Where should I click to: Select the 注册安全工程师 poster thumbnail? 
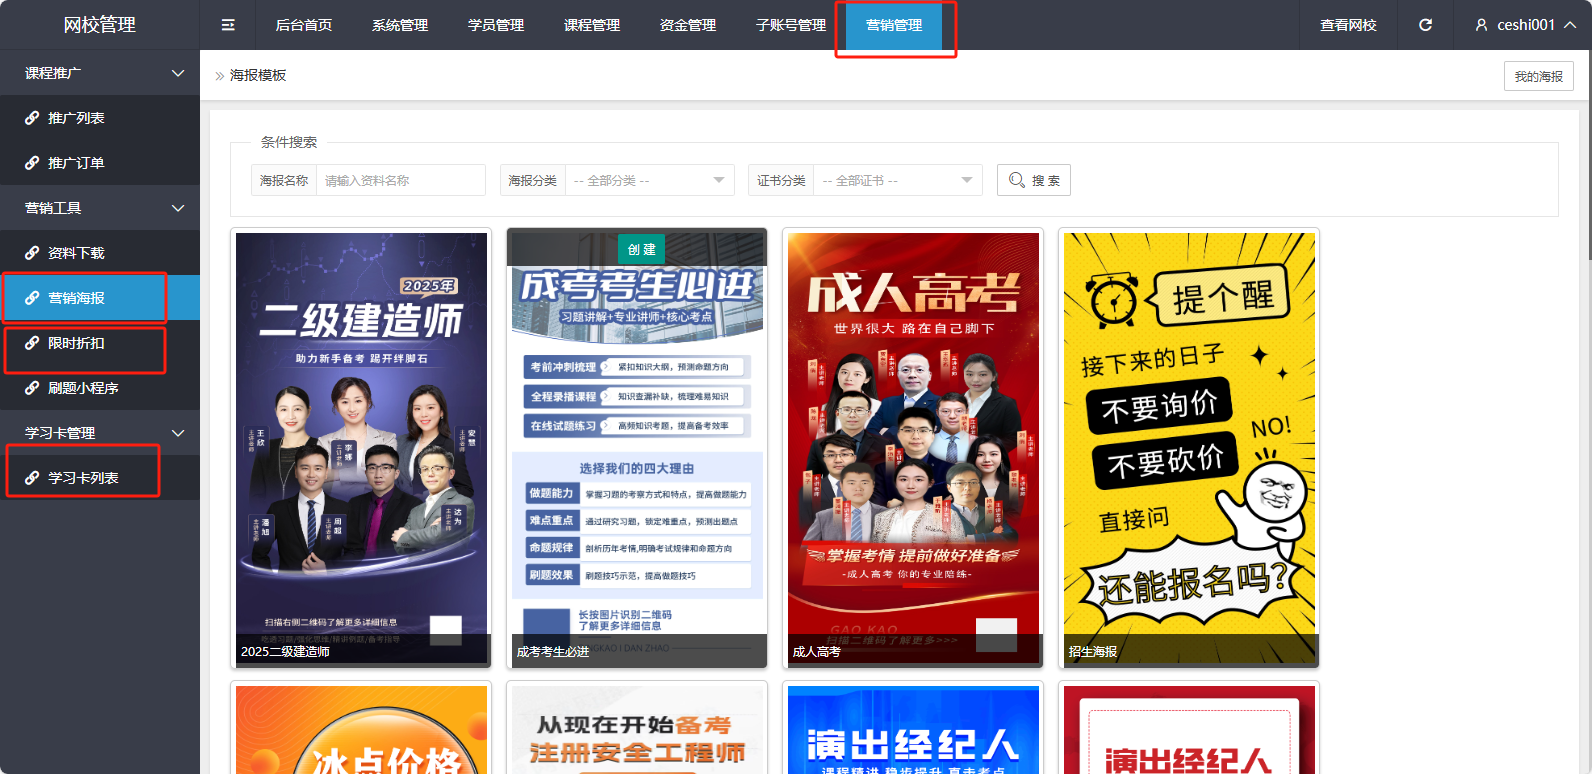637,728
